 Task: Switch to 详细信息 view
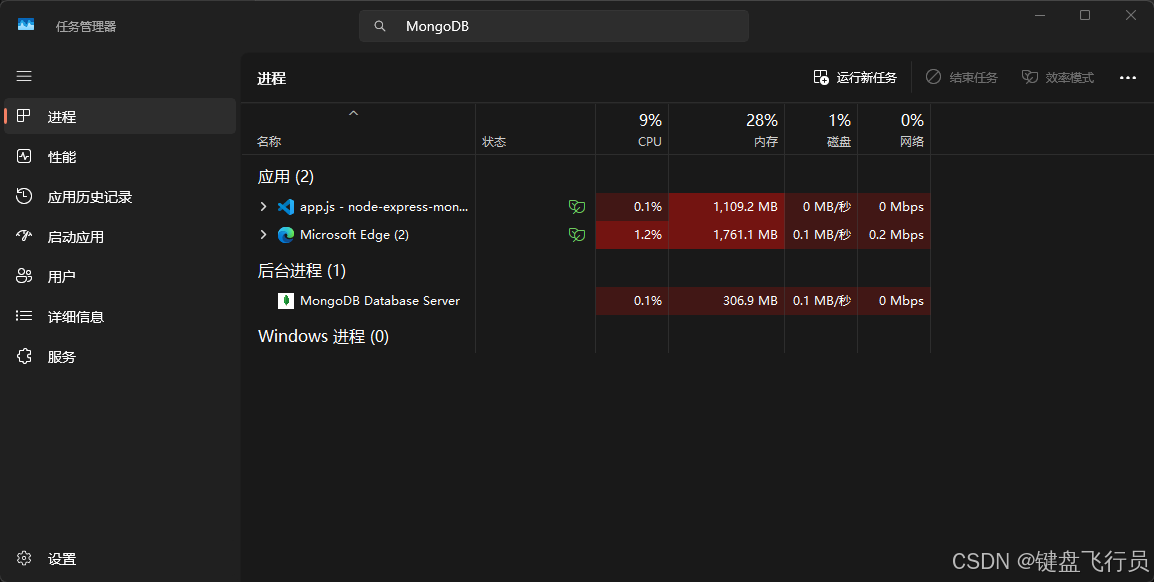pos(120,316)
